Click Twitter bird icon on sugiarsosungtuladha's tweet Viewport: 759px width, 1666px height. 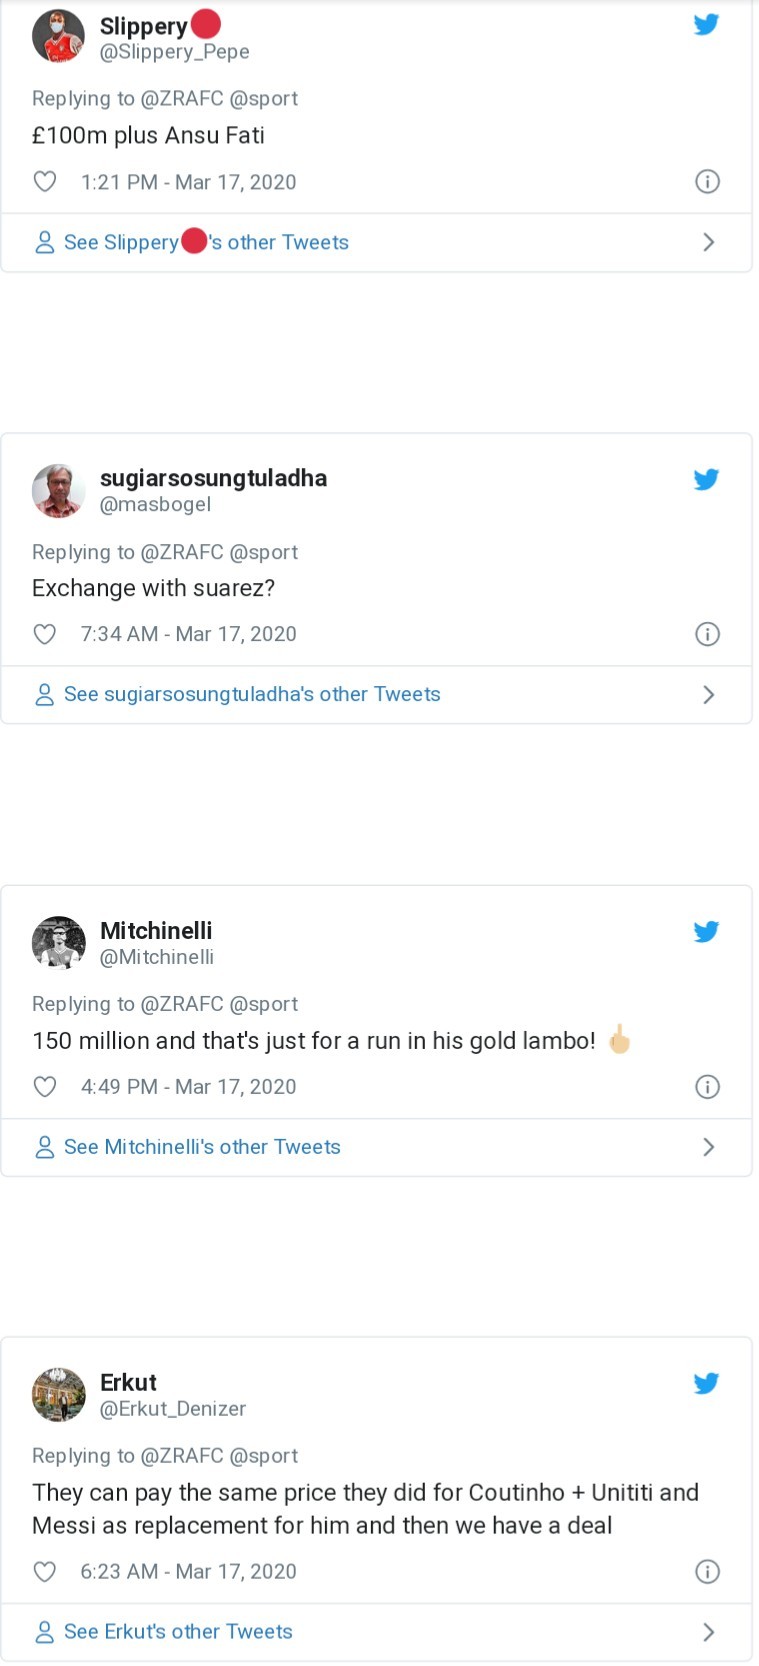coord(706,479)
